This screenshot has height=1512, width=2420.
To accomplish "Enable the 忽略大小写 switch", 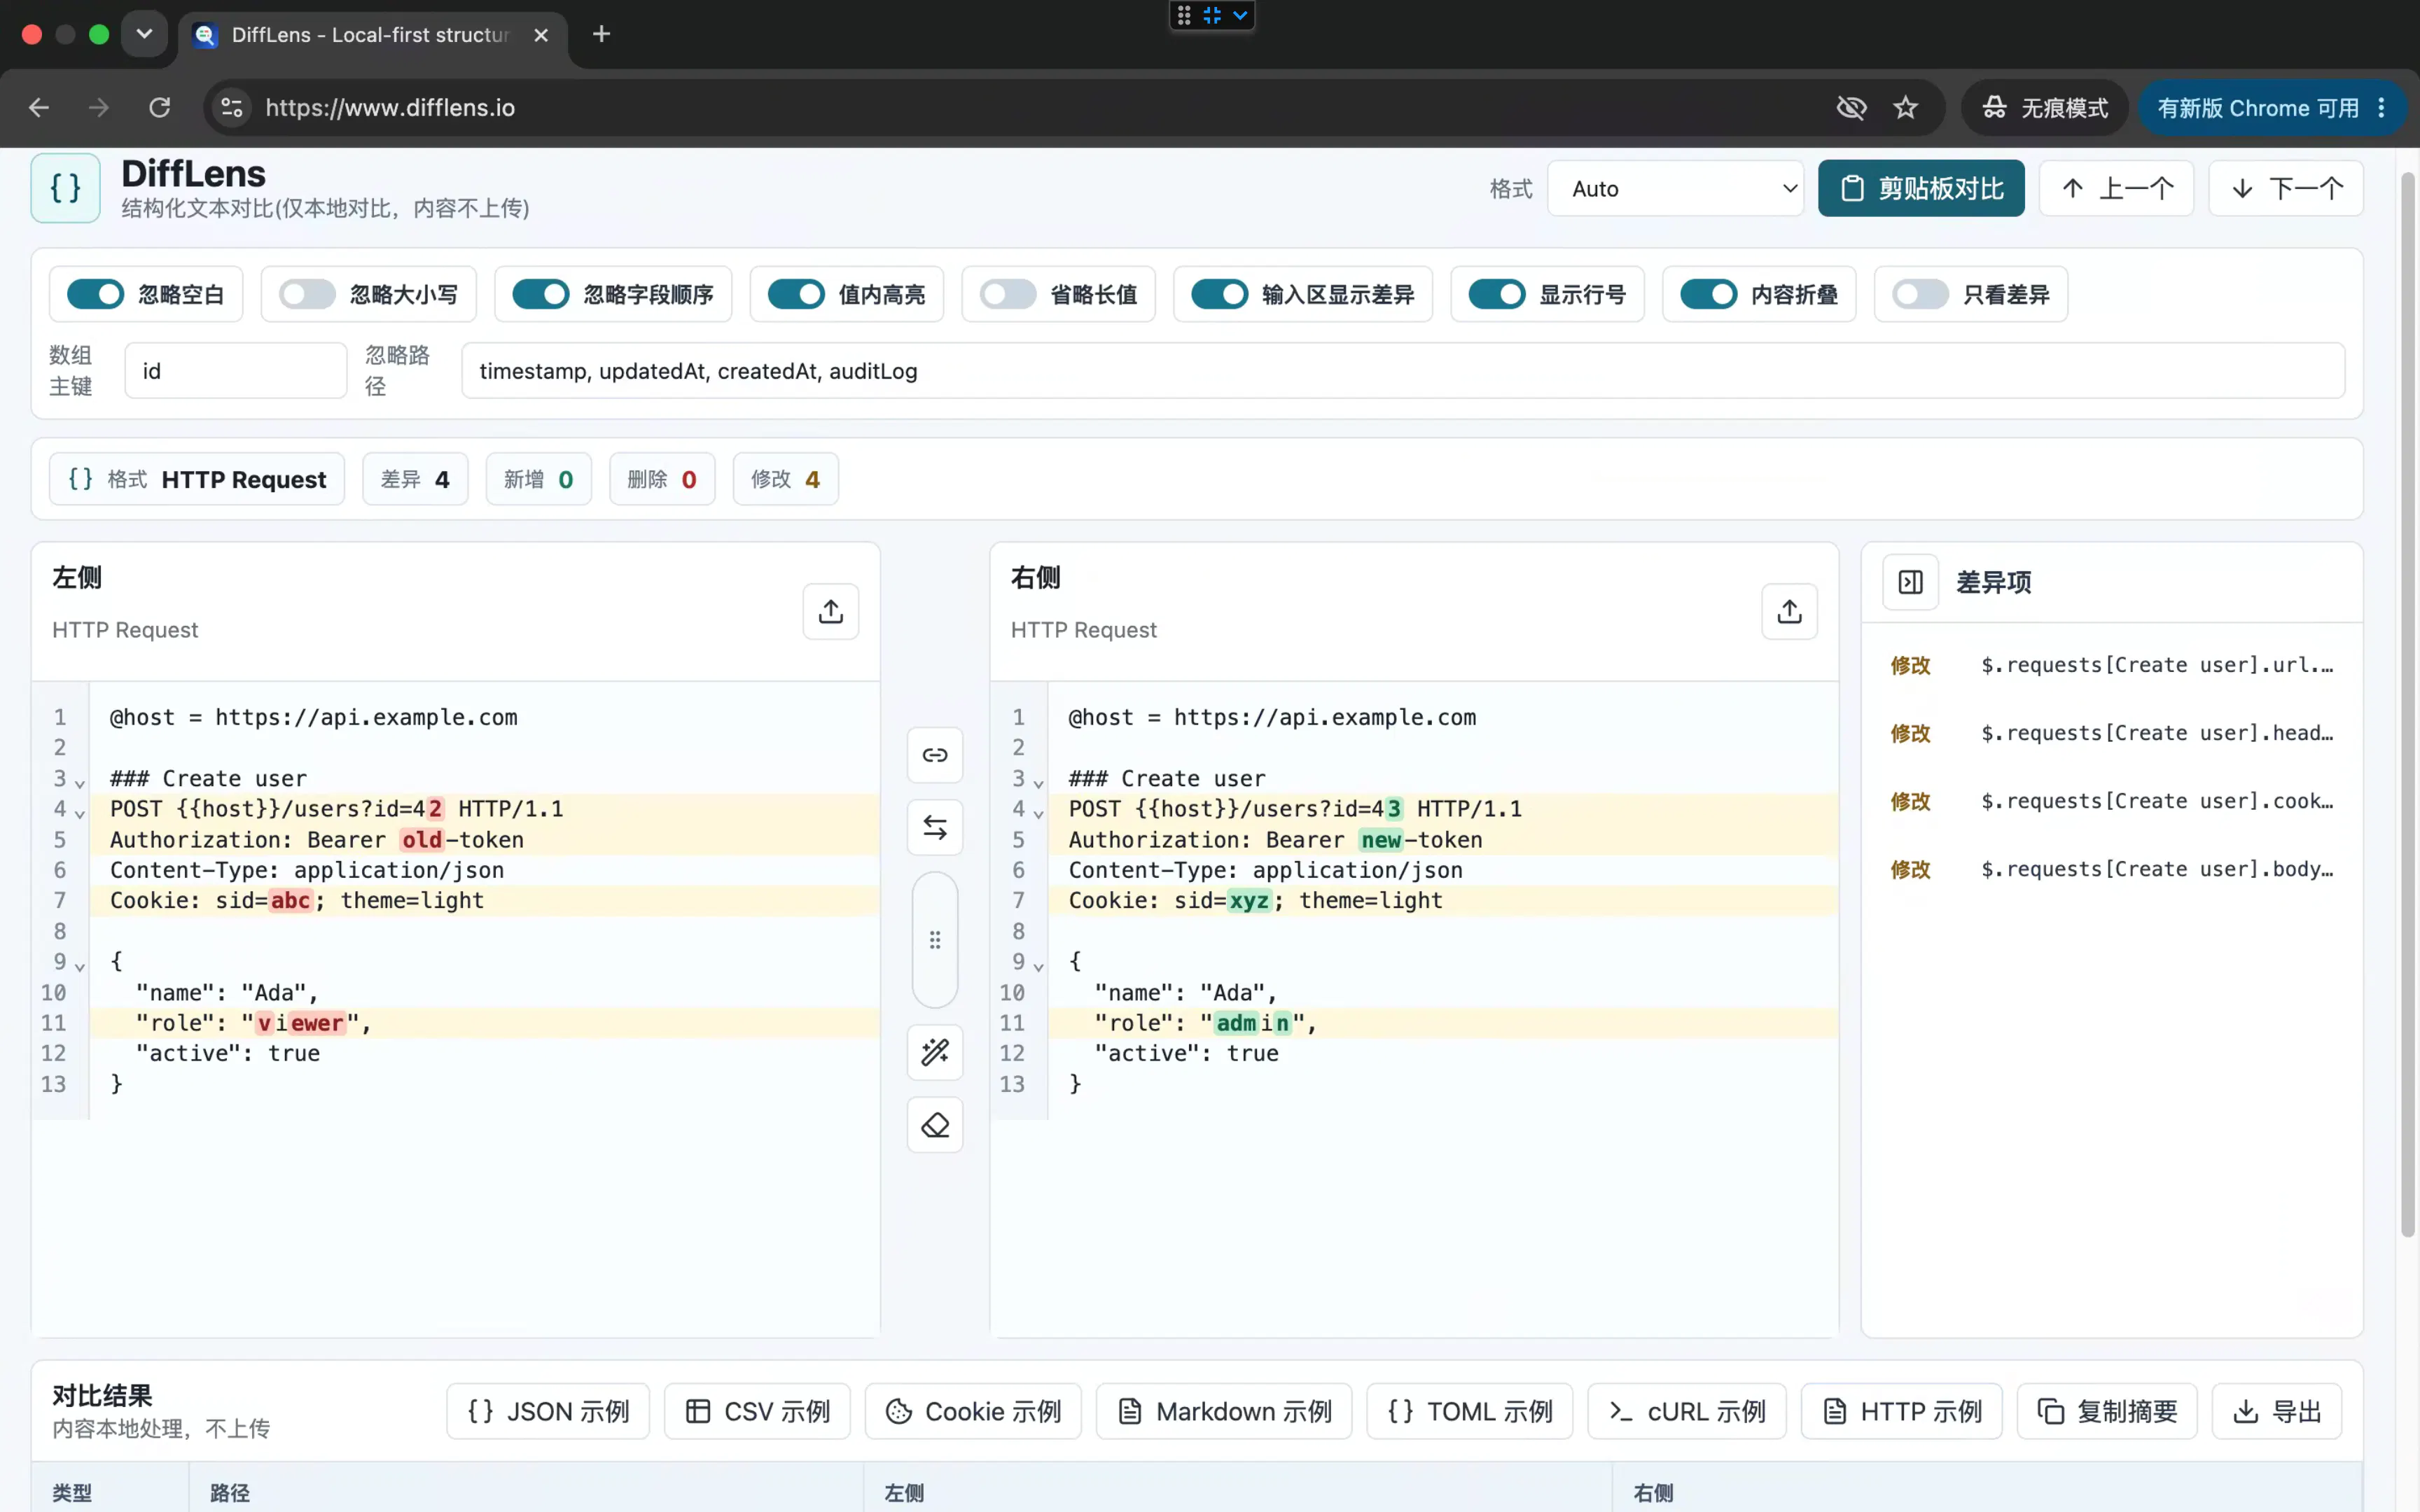I will click(x=307, y=294).
